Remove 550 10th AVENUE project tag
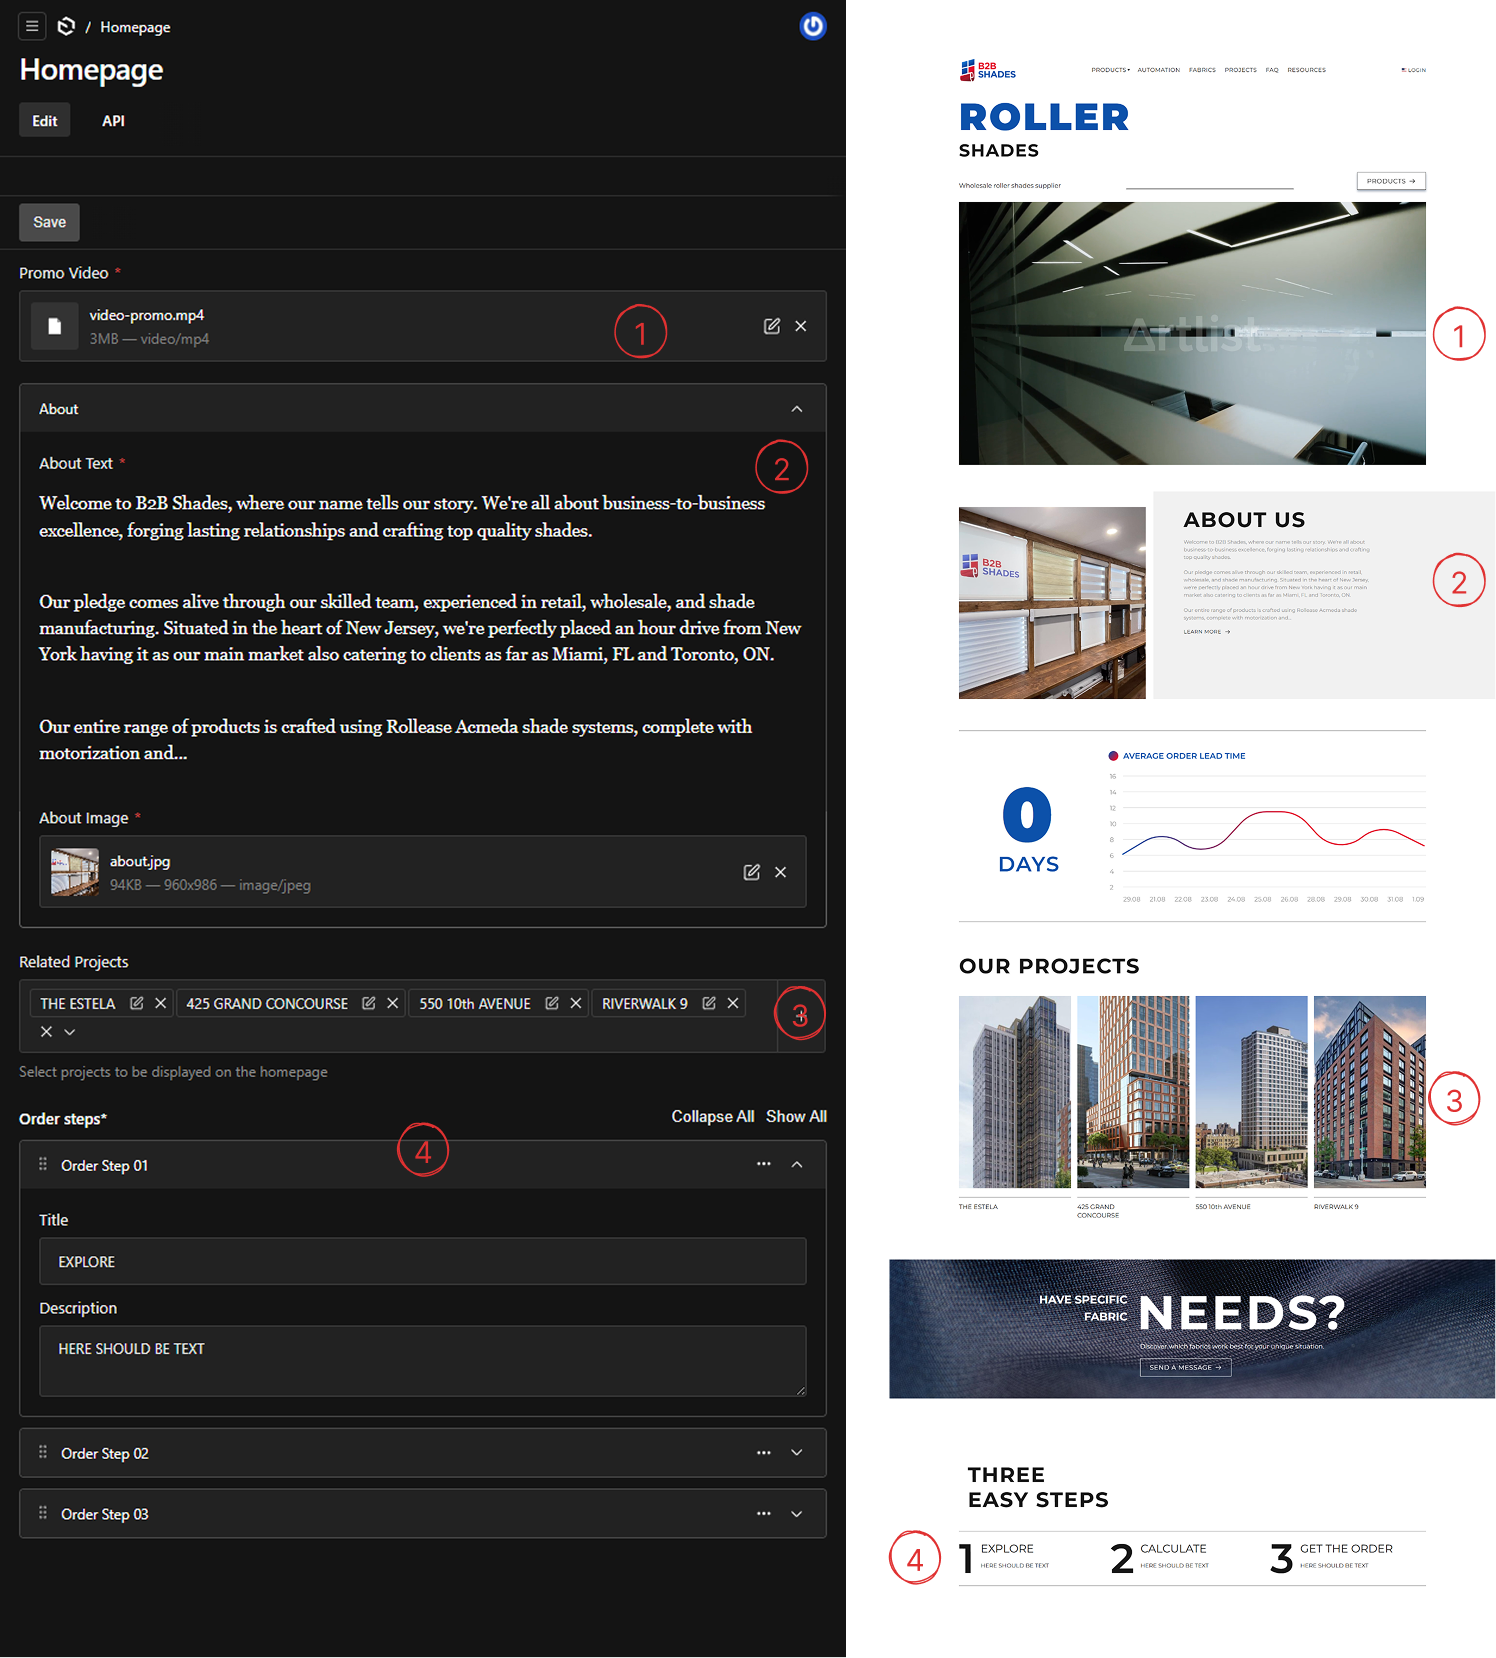The image size is (1496, 1658). coord(576,1003)
